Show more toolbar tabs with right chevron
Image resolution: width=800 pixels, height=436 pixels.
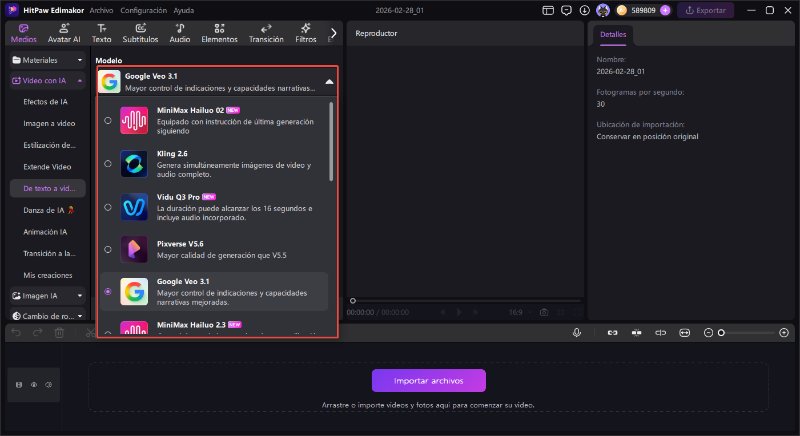tap(333, 33)
